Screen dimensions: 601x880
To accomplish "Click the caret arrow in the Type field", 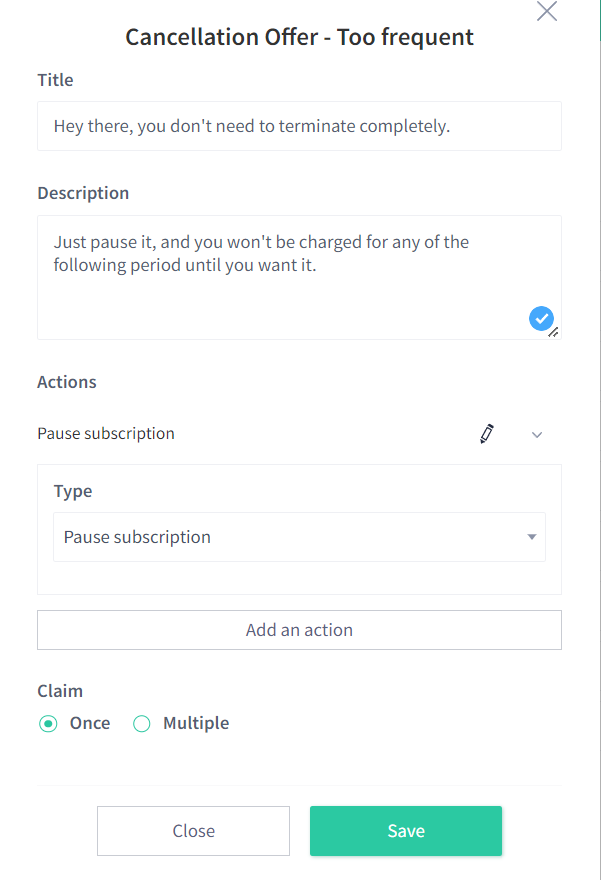I will pyautogui.click(x=532, y=537).
